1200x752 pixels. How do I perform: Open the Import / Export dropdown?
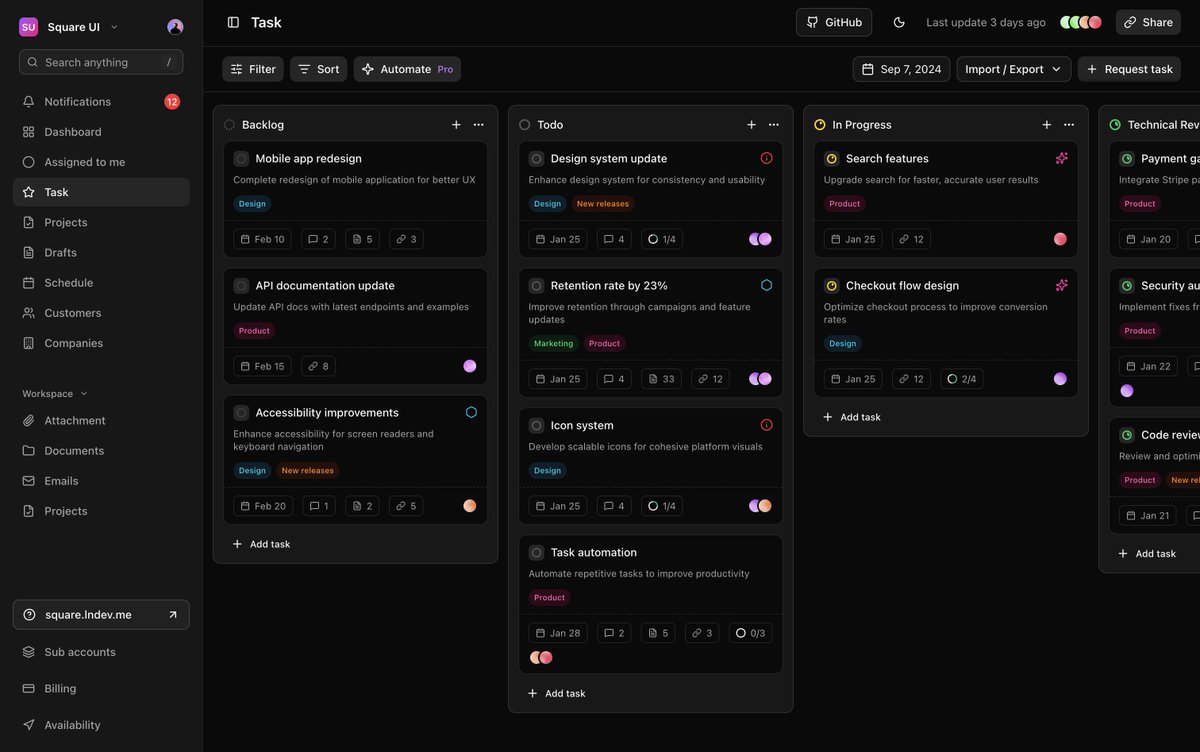point(1013,68)
